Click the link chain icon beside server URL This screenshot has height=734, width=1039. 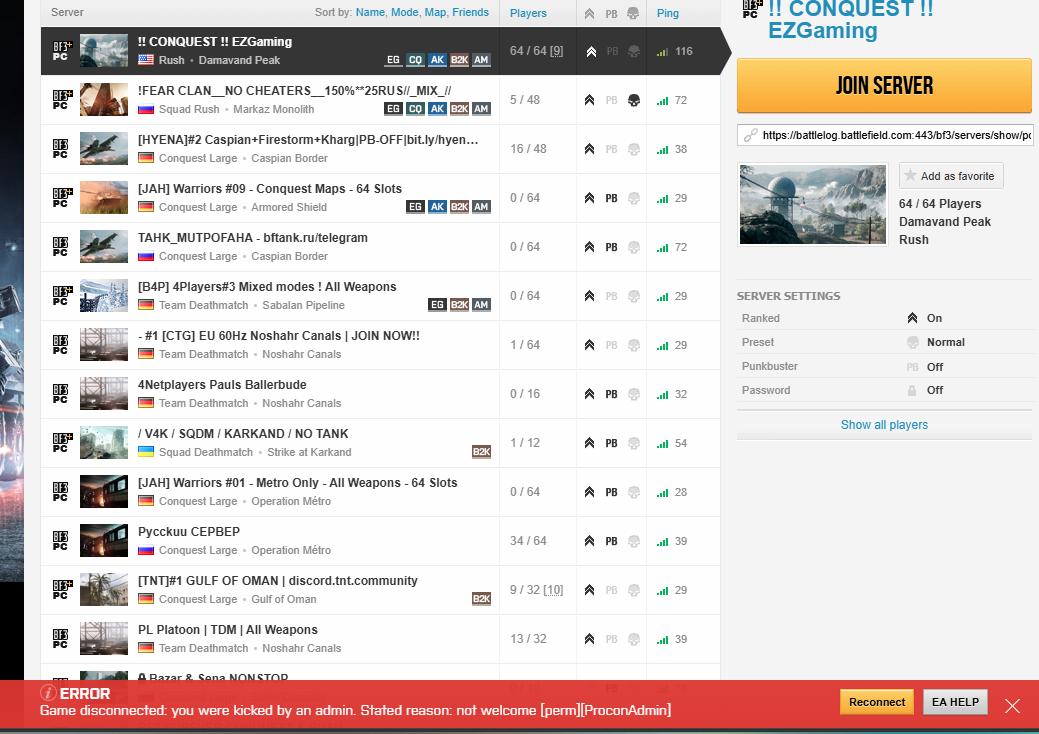point(750,135)
